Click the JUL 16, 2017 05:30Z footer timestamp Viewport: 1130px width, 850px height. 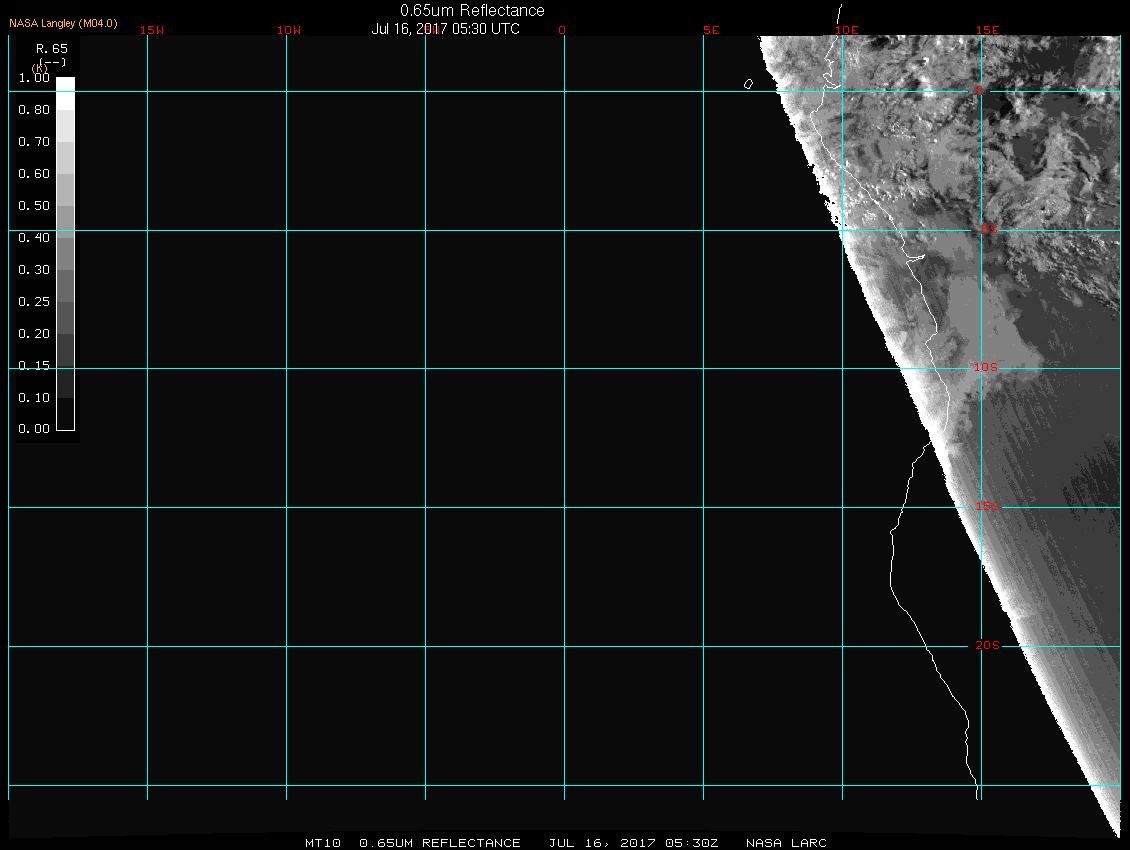coord(634,843)
